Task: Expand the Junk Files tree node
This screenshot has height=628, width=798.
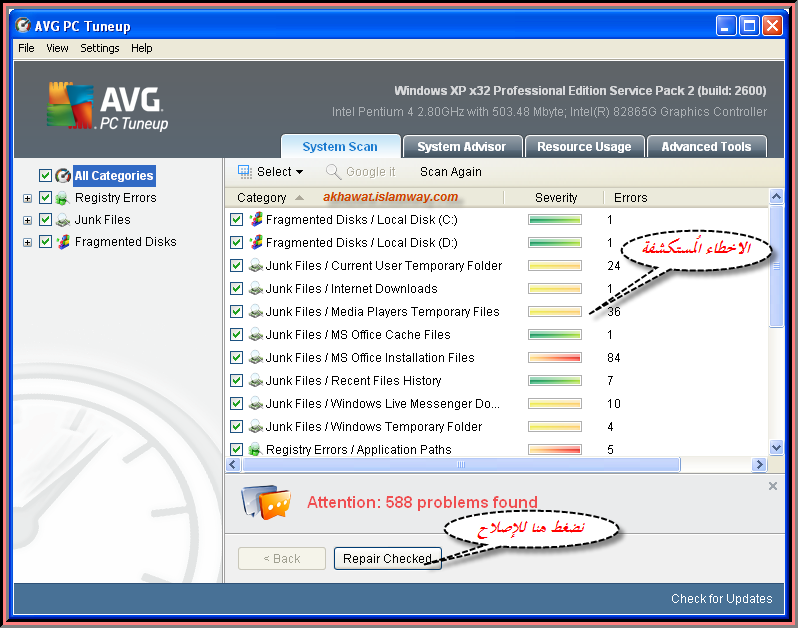Action: (x=27, y=220)
